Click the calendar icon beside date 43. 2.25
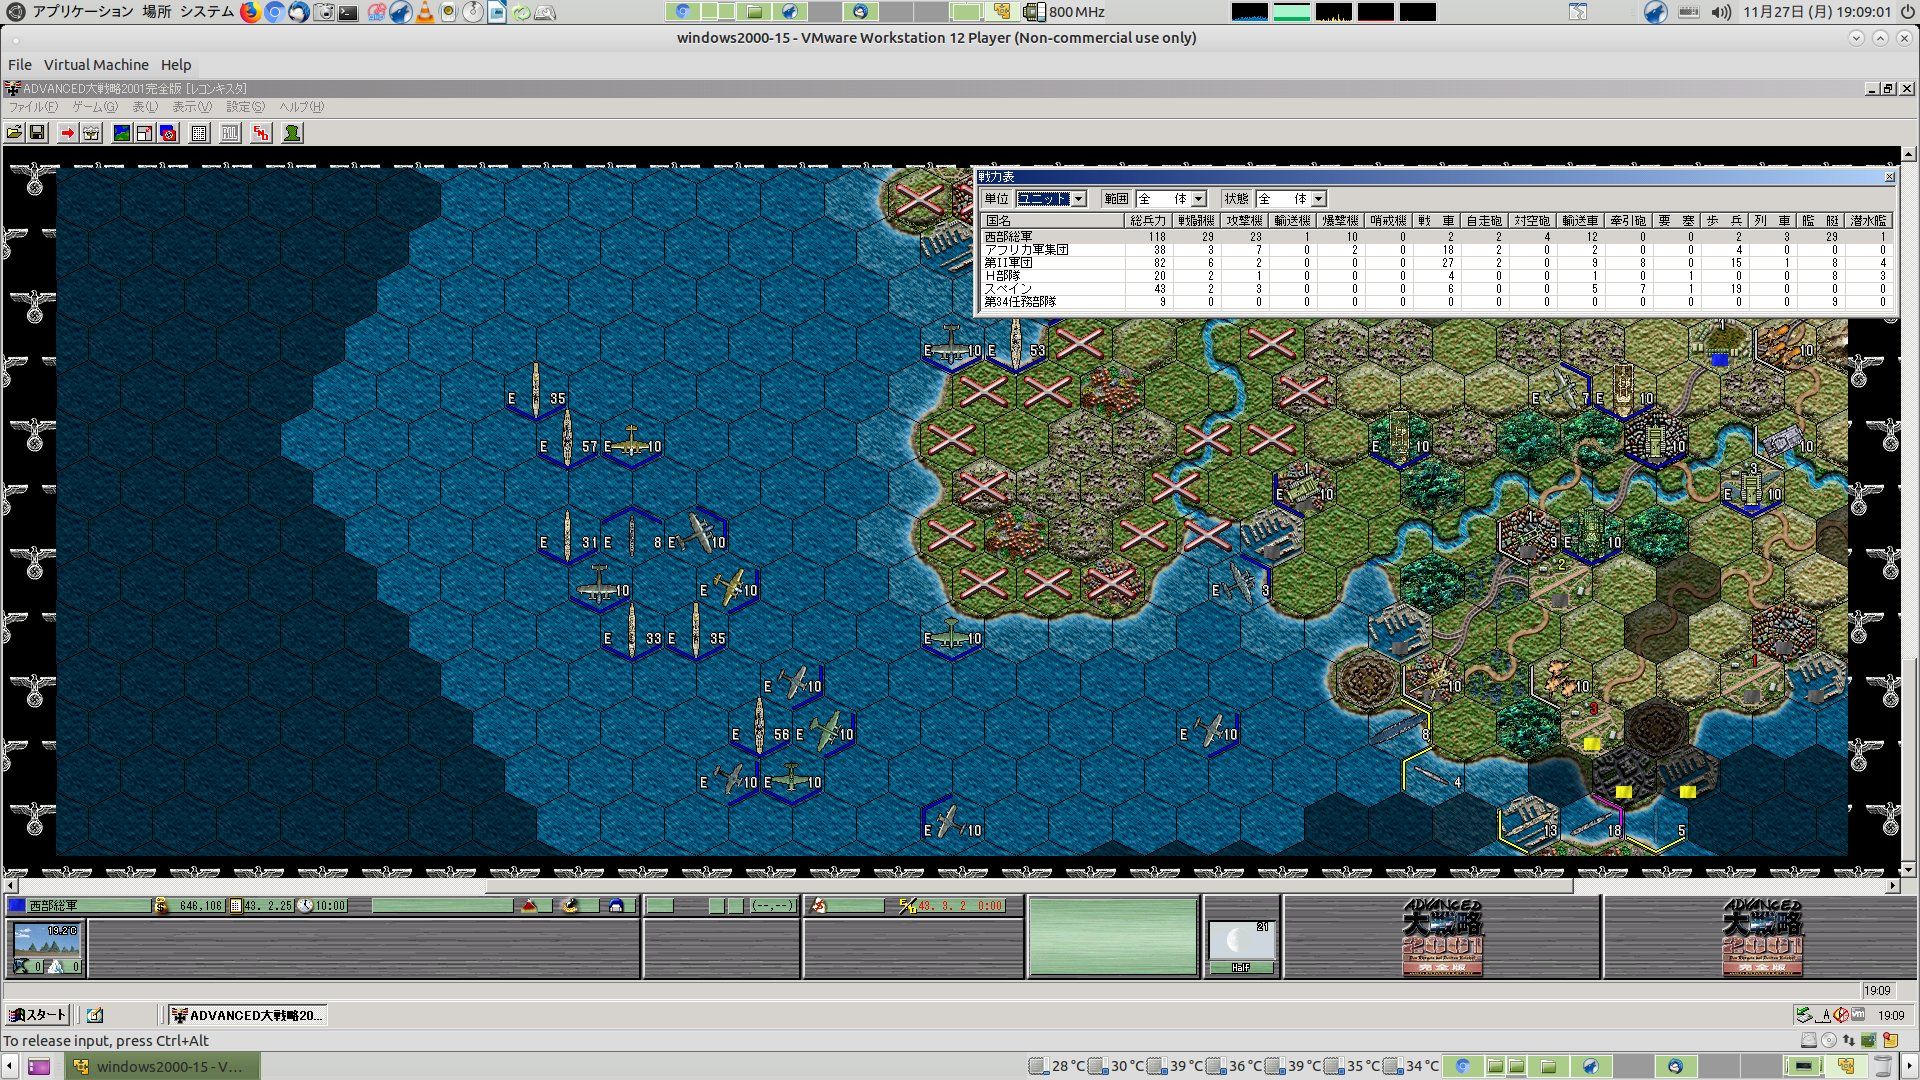The width and height of the screenshot is (1920, 1080). pyautogui.click(x=236, y=906)
